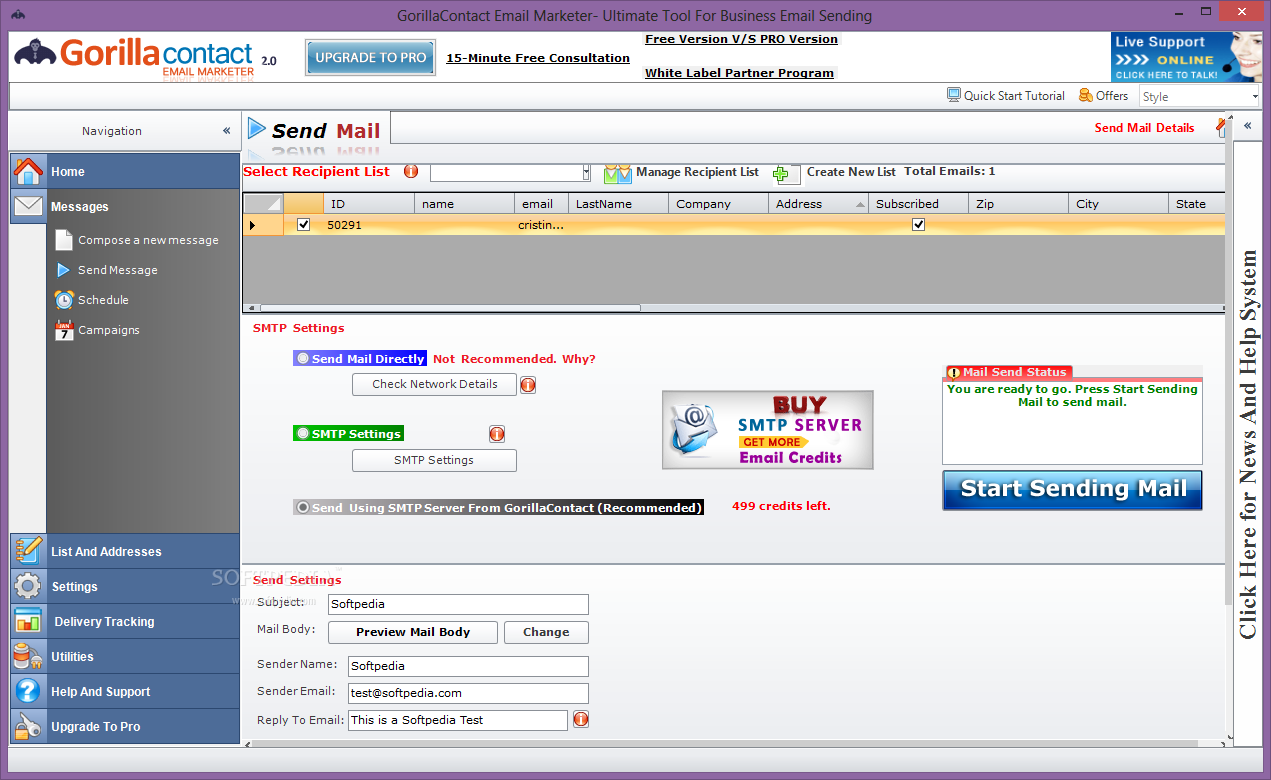Open the Utilities navigation section
The image size is (1271, 780).
(x=125, y=656)
